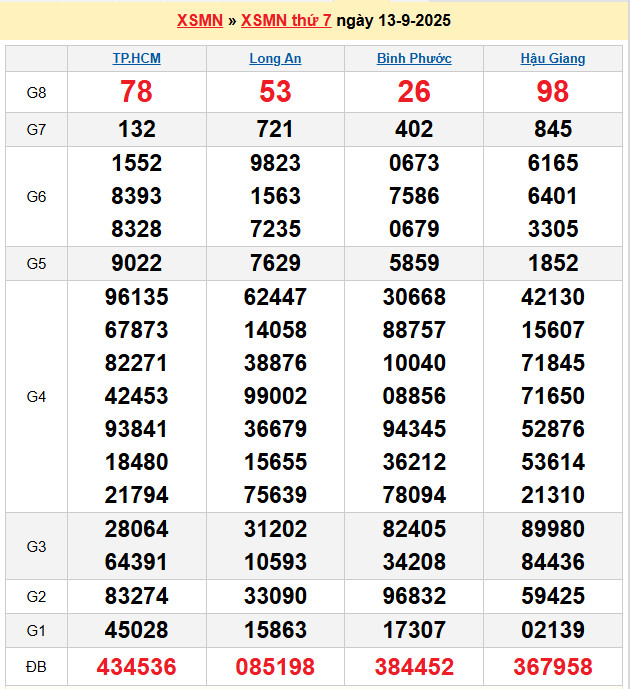Open the XSMN link in the header
Image resolution: width=630 pixels, height=689 pixels.
pos(199,21)
